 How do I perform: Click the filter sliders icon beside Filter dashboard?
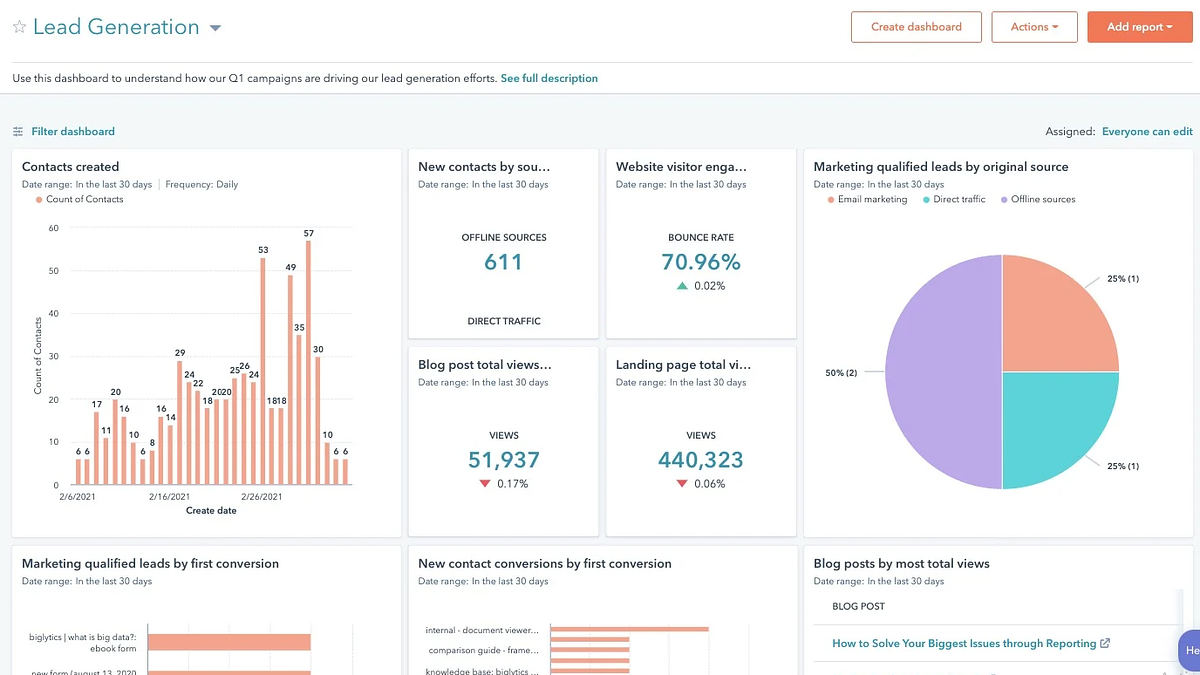(x=18, y=132)
